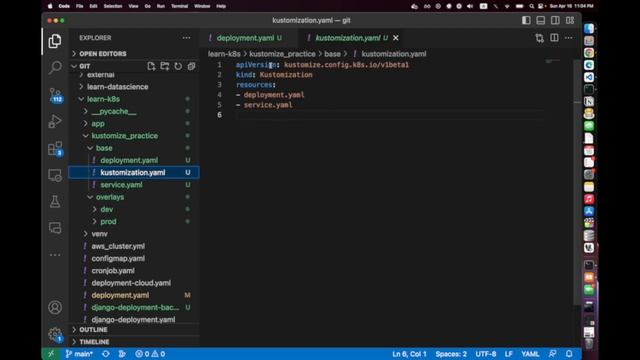Open the Accounts menu
The height and width of the screenshot is (360, 640).
coord(55,307)
